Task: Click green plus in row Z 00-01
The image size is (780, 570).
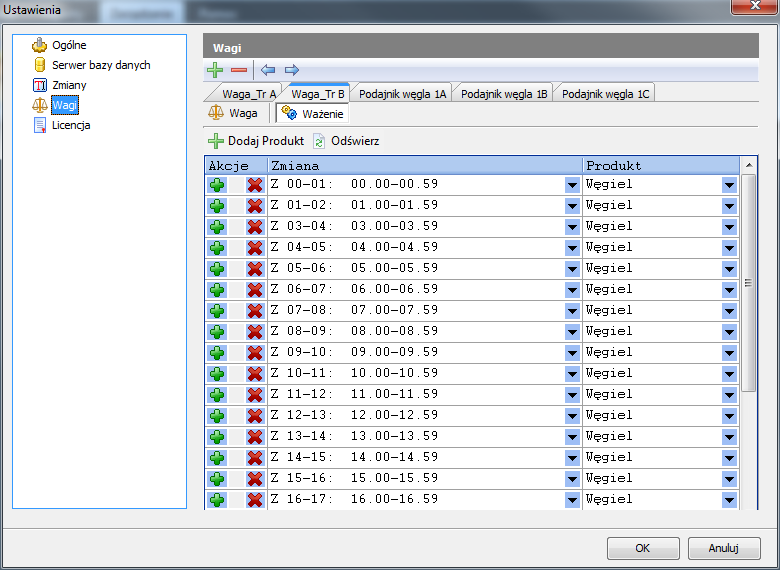Action: 218,184
